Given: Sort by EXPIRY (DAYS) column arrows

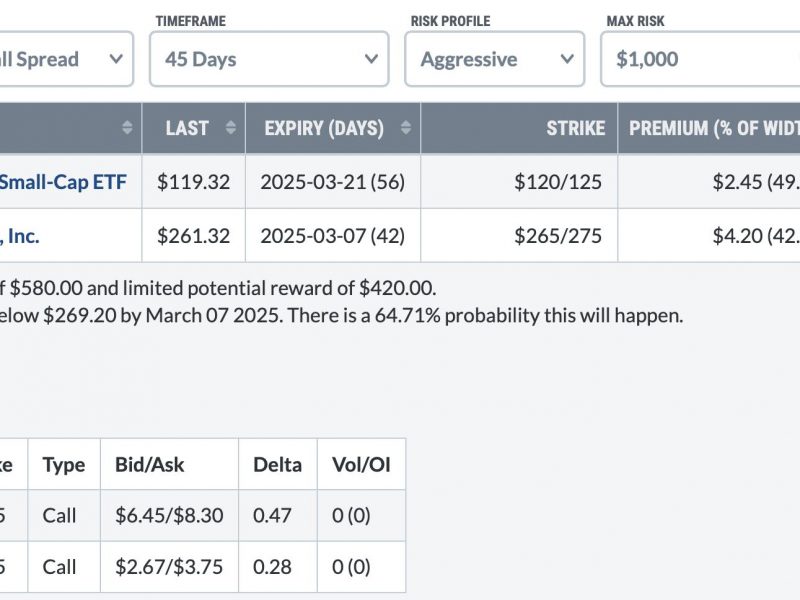Looking at the screenshot, I should (x=406, y=128).
